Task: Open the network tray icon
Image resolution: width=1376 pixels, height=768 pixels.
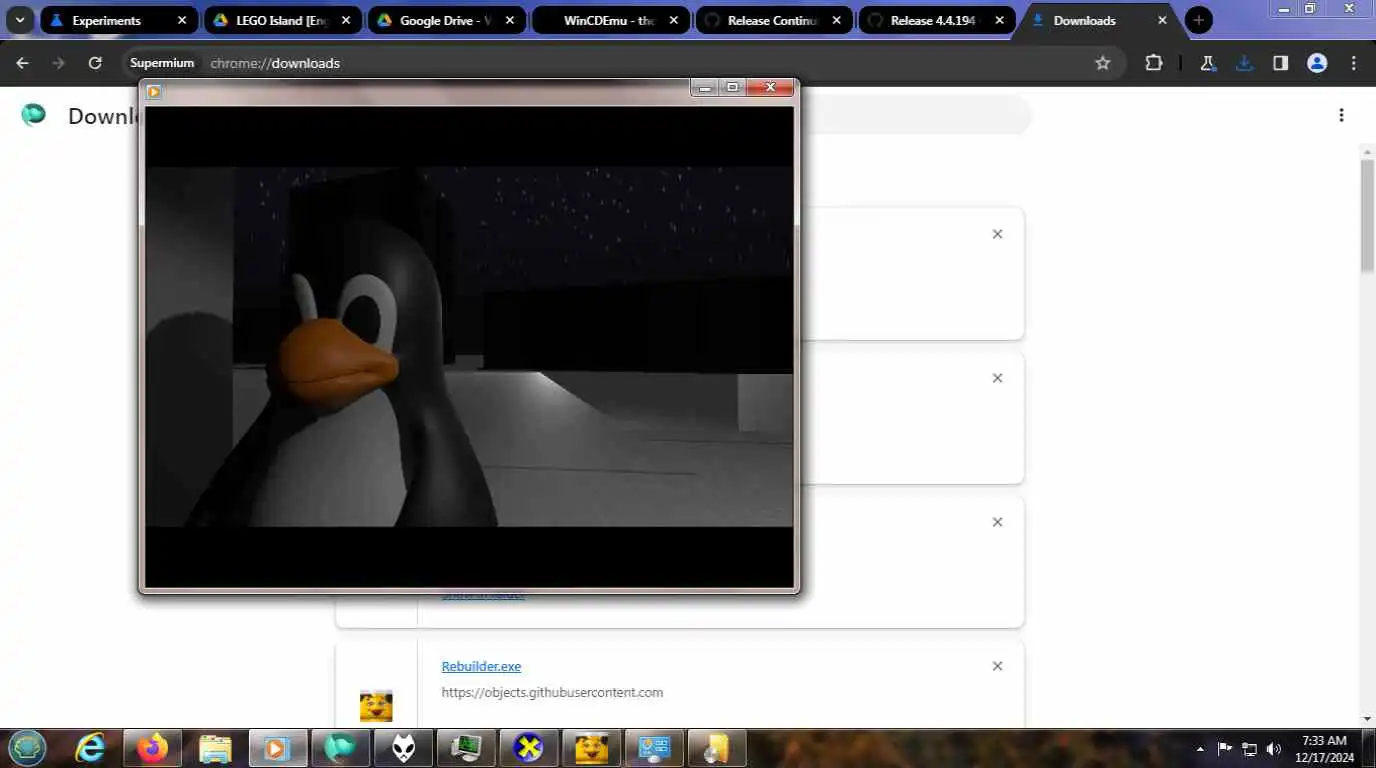Action: (1250, 749)
